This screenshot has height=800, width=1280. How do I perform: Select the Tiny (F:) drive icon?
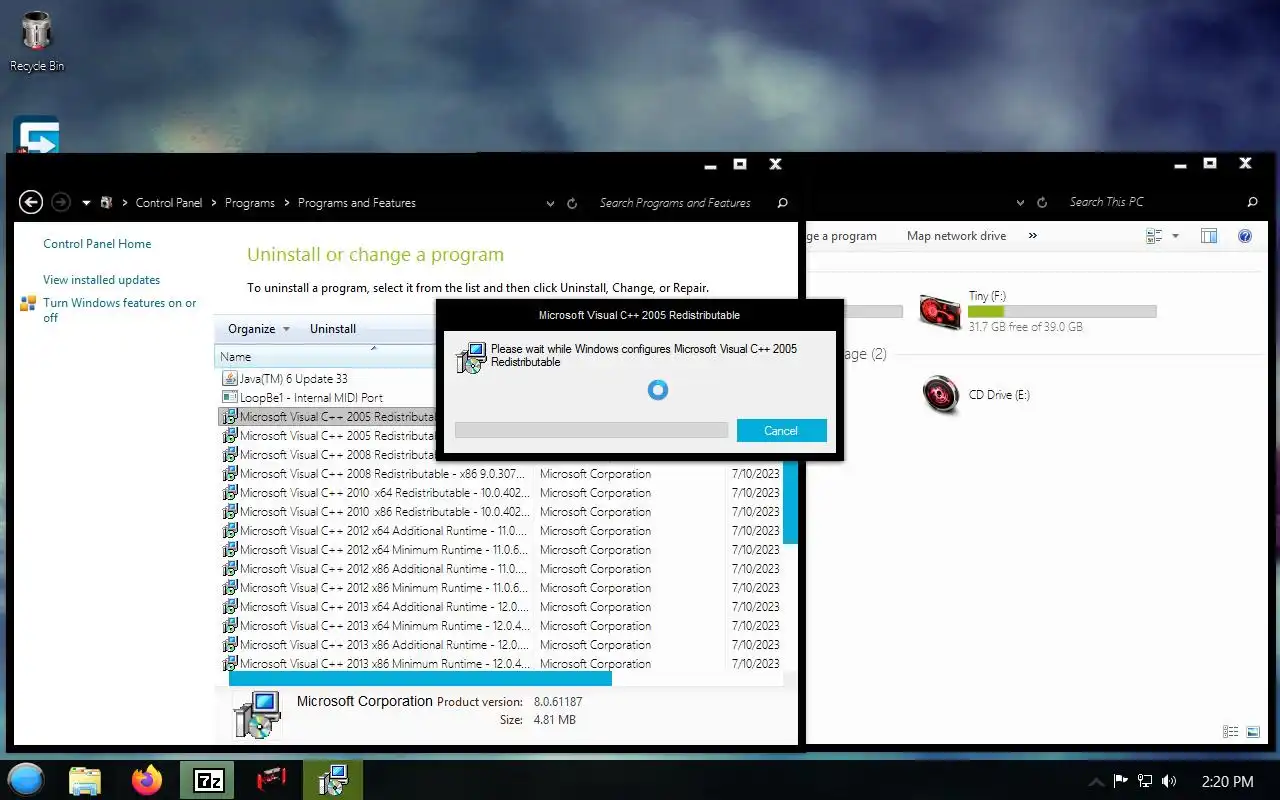pos(940,311)
